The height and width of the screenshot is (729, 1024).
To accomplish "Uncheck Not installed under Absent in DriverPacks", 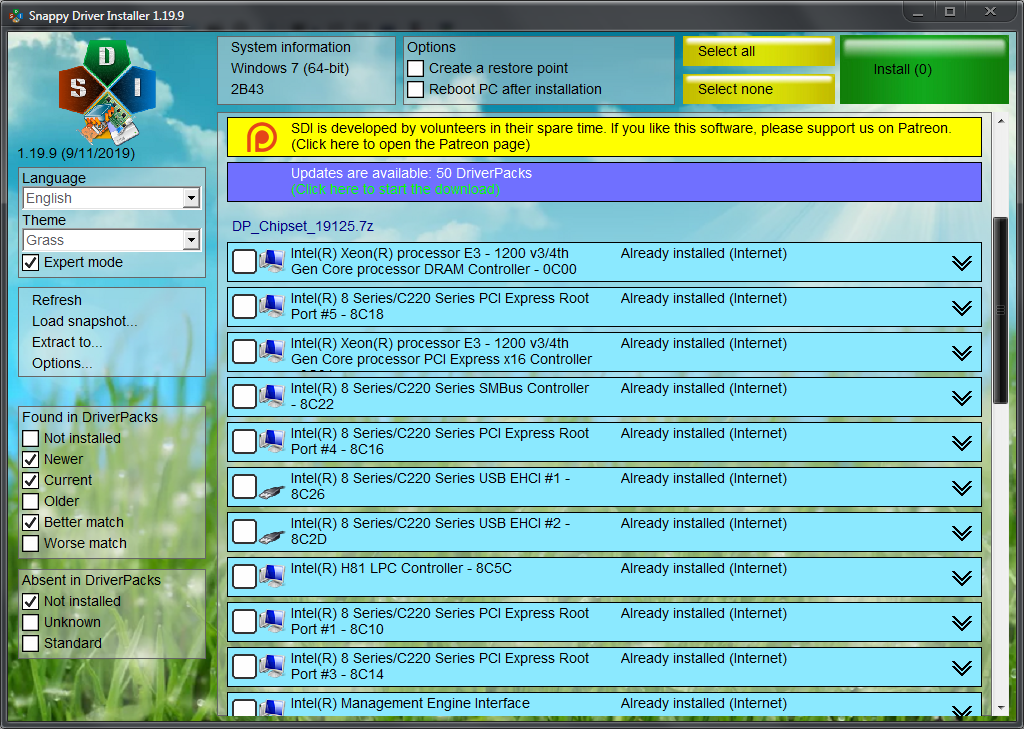I will pos(31,601).
